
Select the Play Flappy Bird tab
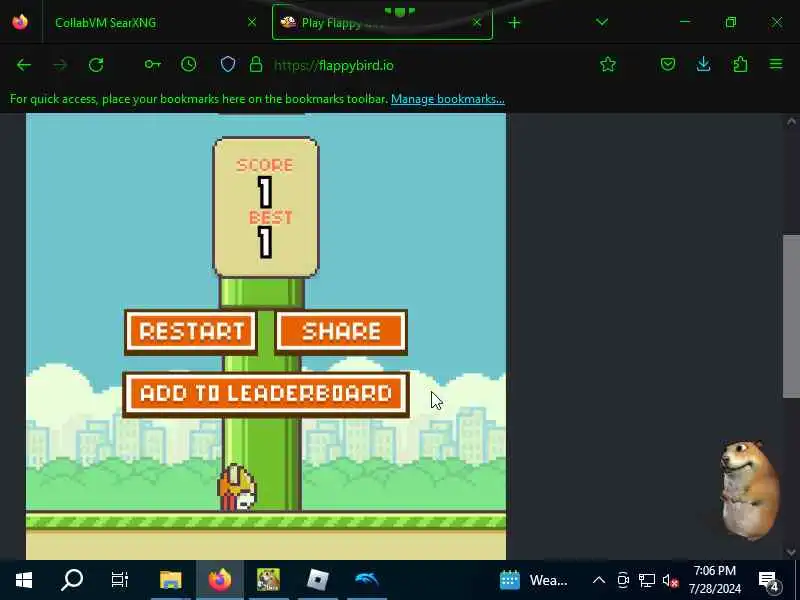coord(382,22)
